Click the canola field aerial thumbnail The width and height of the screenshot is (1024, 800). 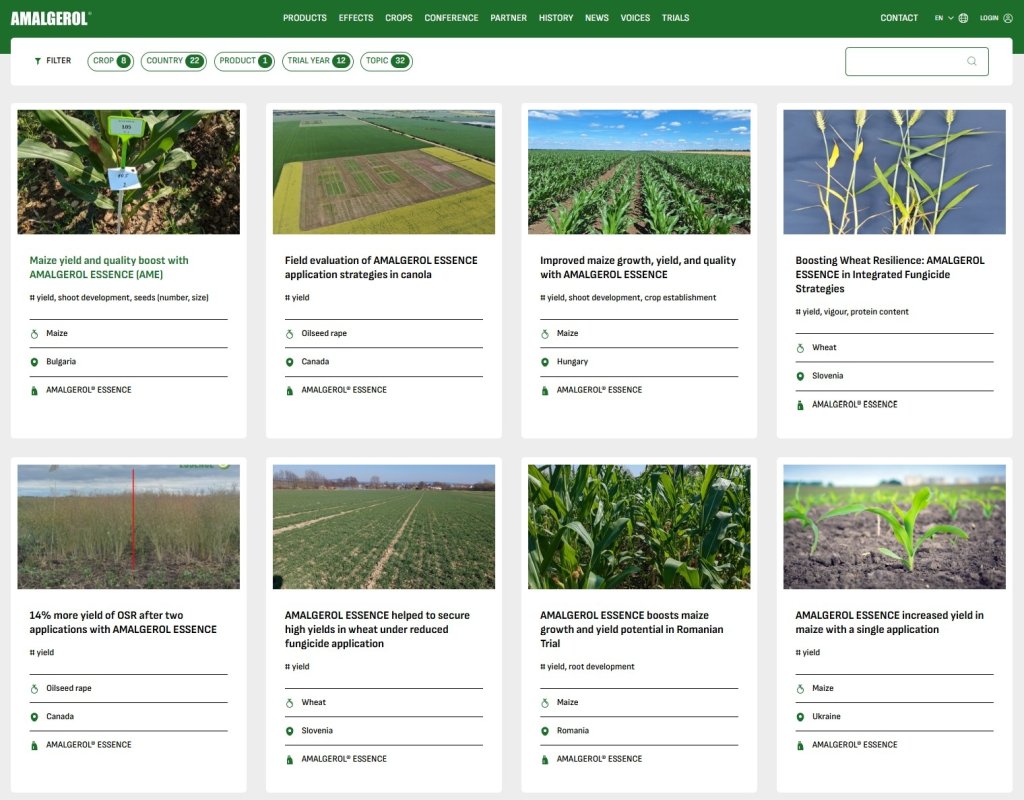pos(384,172)
